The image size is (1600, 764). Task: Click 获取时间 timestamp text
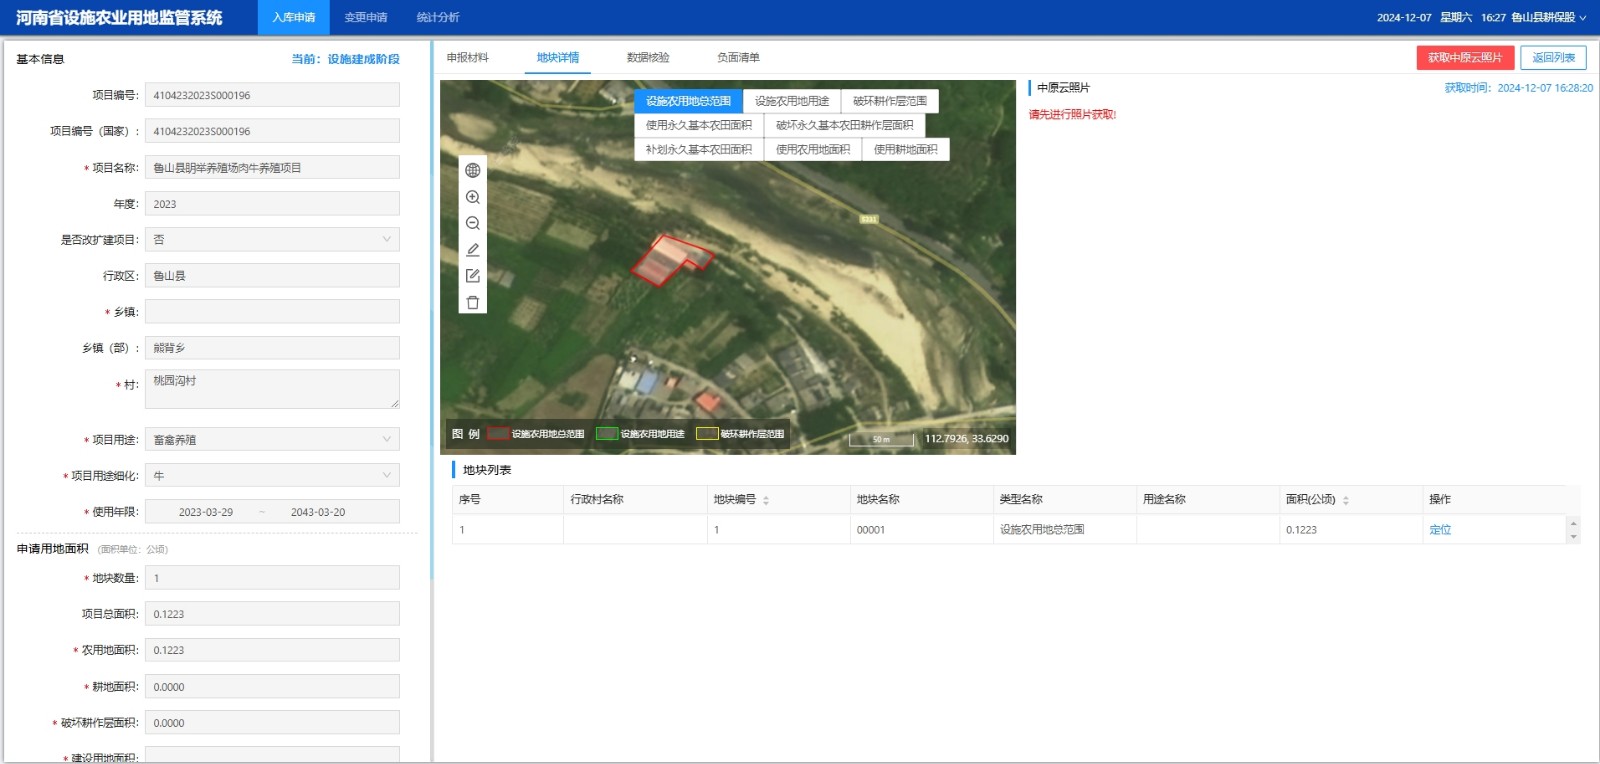[x=1518, y=88]
